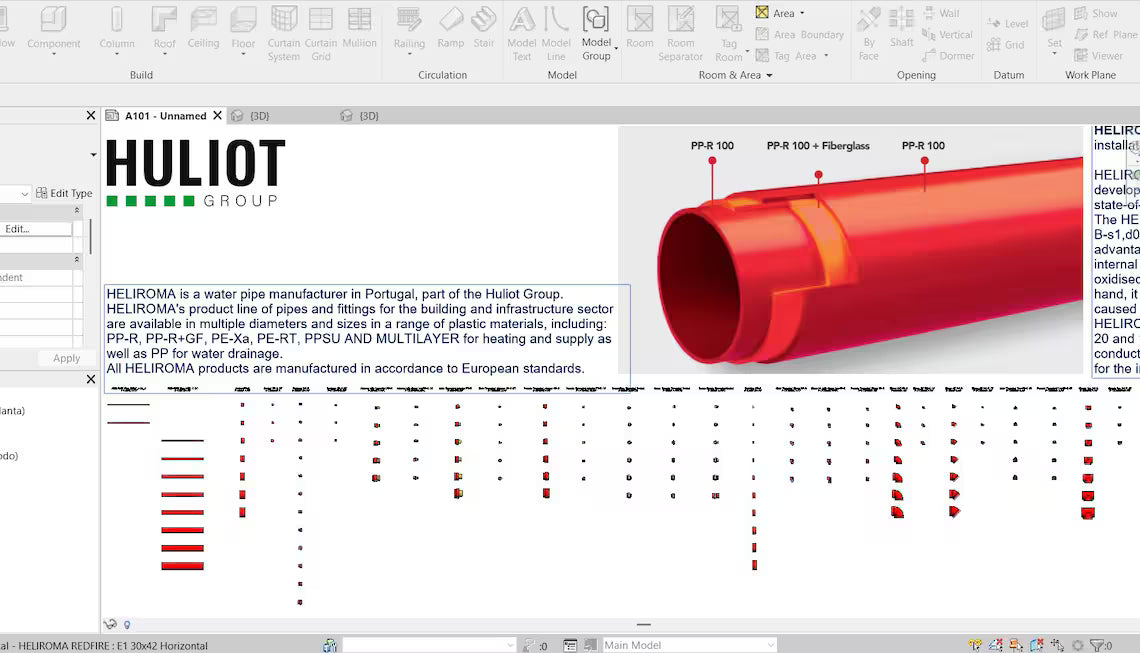Select the Stair tool
The width and height of the screenshot is (1140, 653).
coord(483,28)
